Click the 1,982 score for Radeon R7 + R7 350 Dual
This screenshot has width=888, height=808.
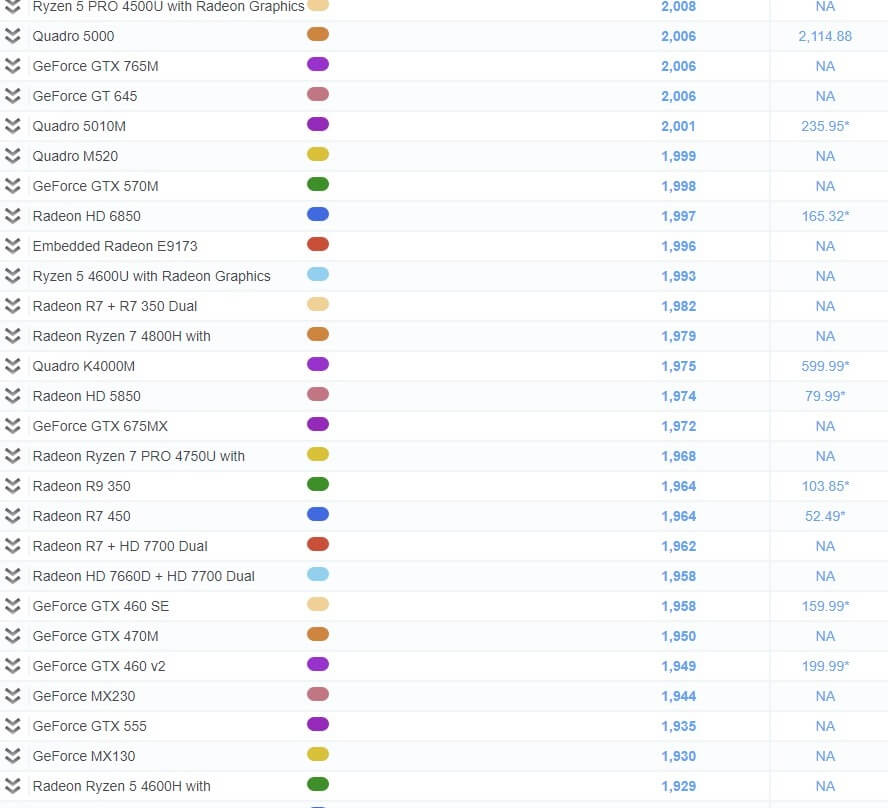[678, 306]
